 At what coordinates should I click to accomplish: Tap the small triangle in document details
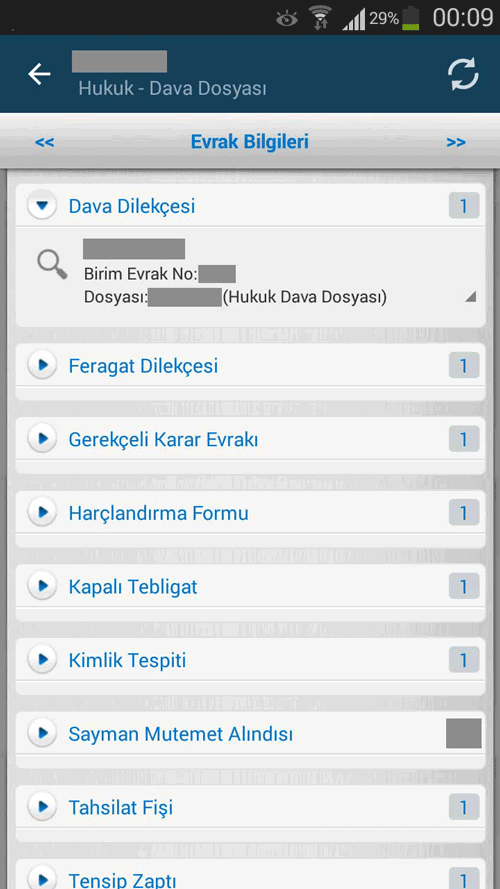pos(470,297)
